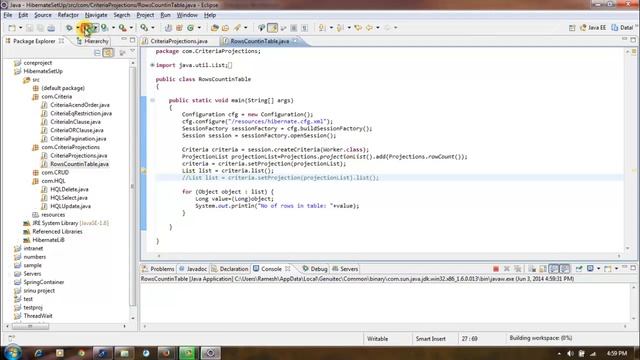Image resolution: width=640 pixels, height=360 pixels.
Task: Toggle Mark Occurrences in toolbar
Action: 272,28
